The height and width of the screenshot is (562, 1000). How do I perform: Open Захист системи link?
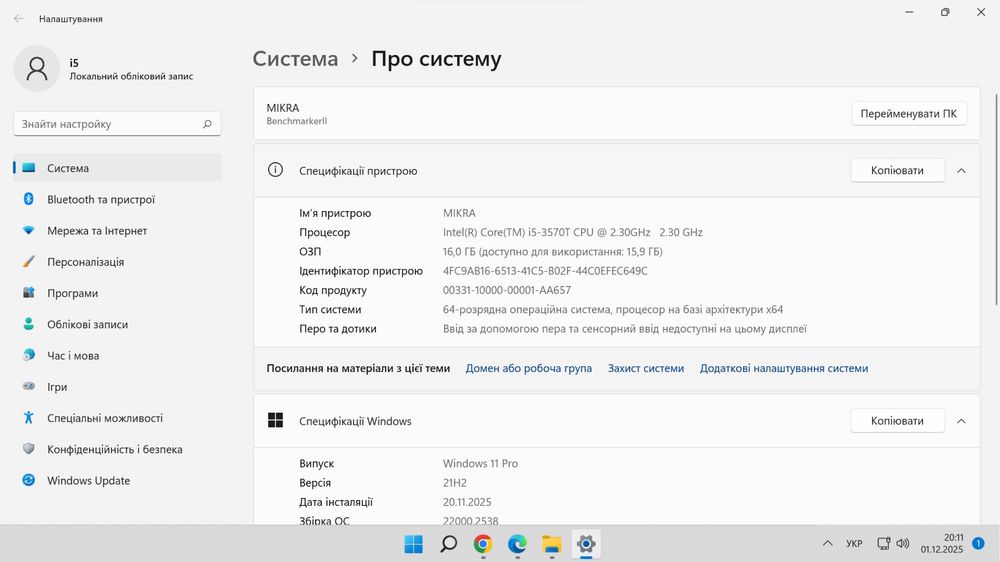pos(645,368)
